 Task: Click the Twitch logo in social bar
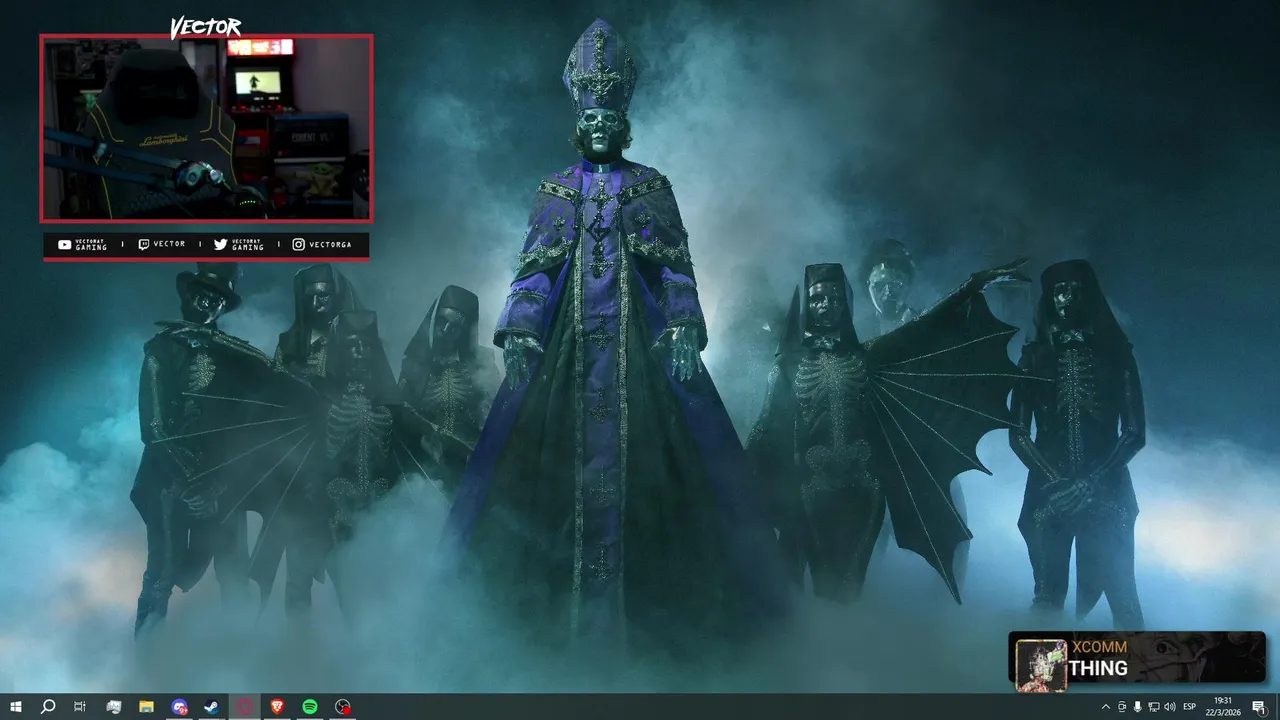[x=144, y=245]
